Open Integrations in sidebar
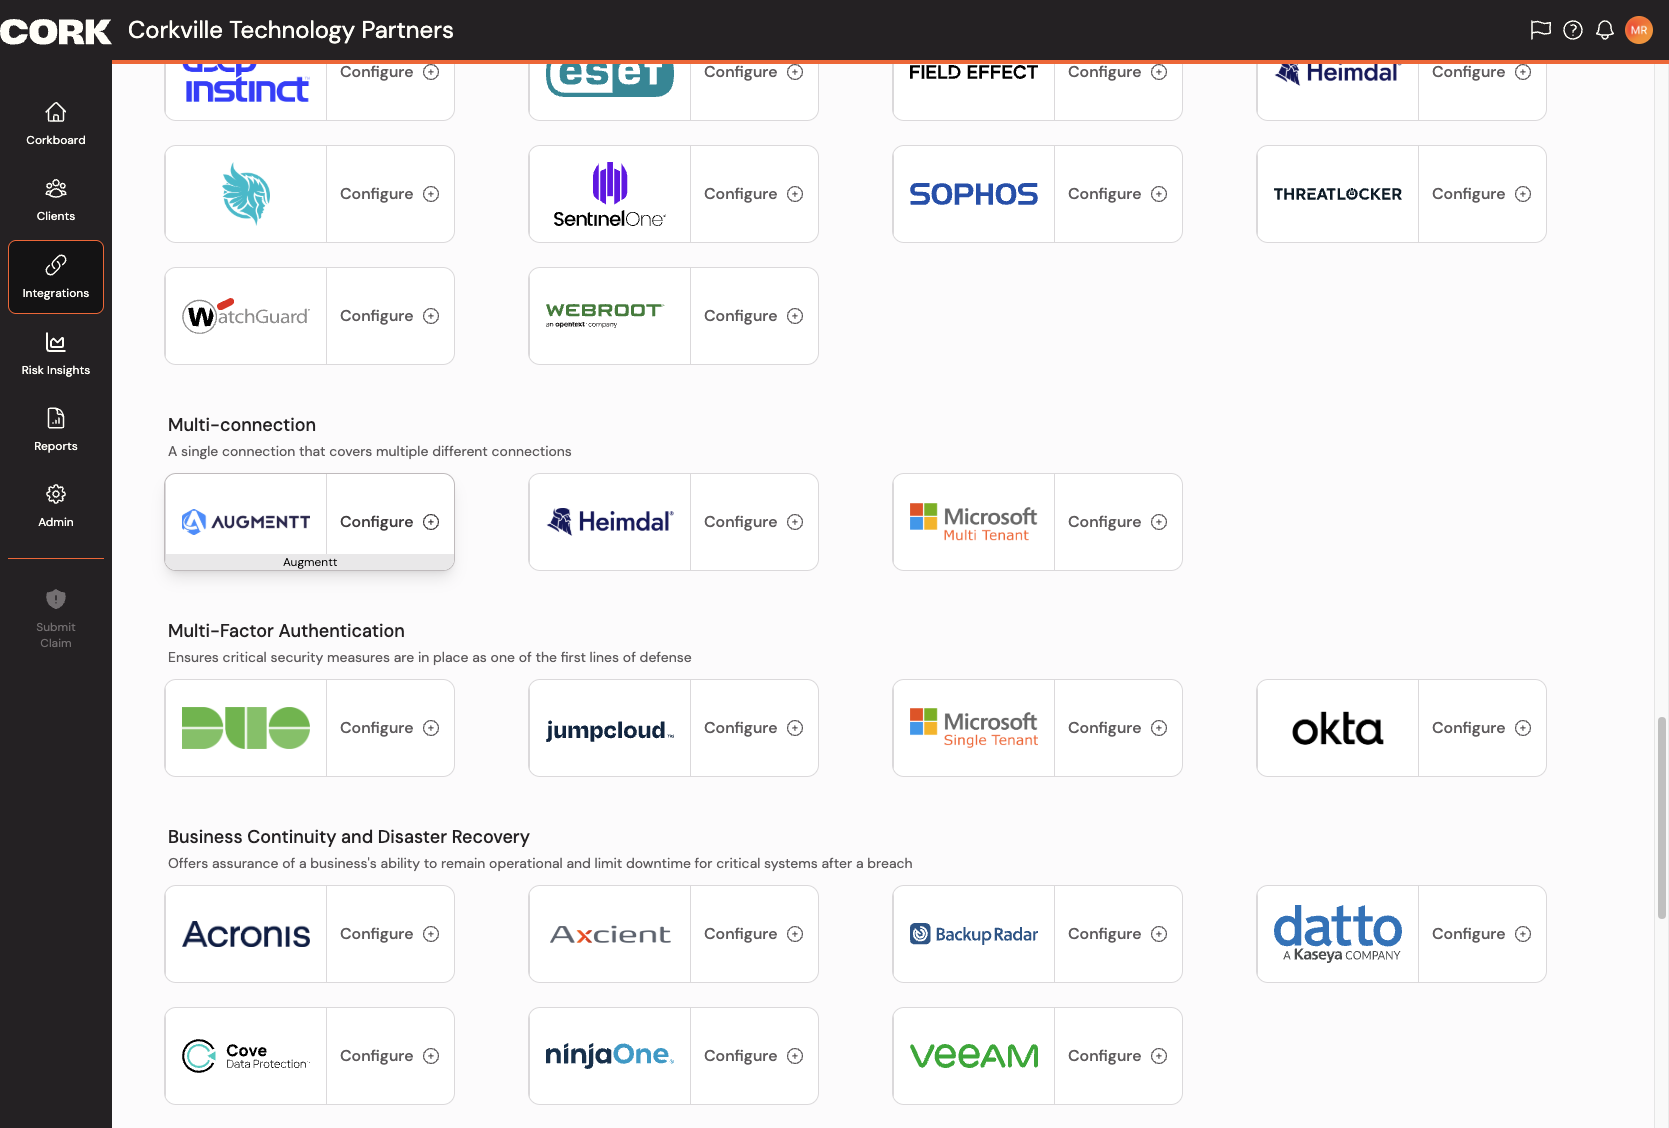1669x1128 pixels. click(x=56, y=277)
